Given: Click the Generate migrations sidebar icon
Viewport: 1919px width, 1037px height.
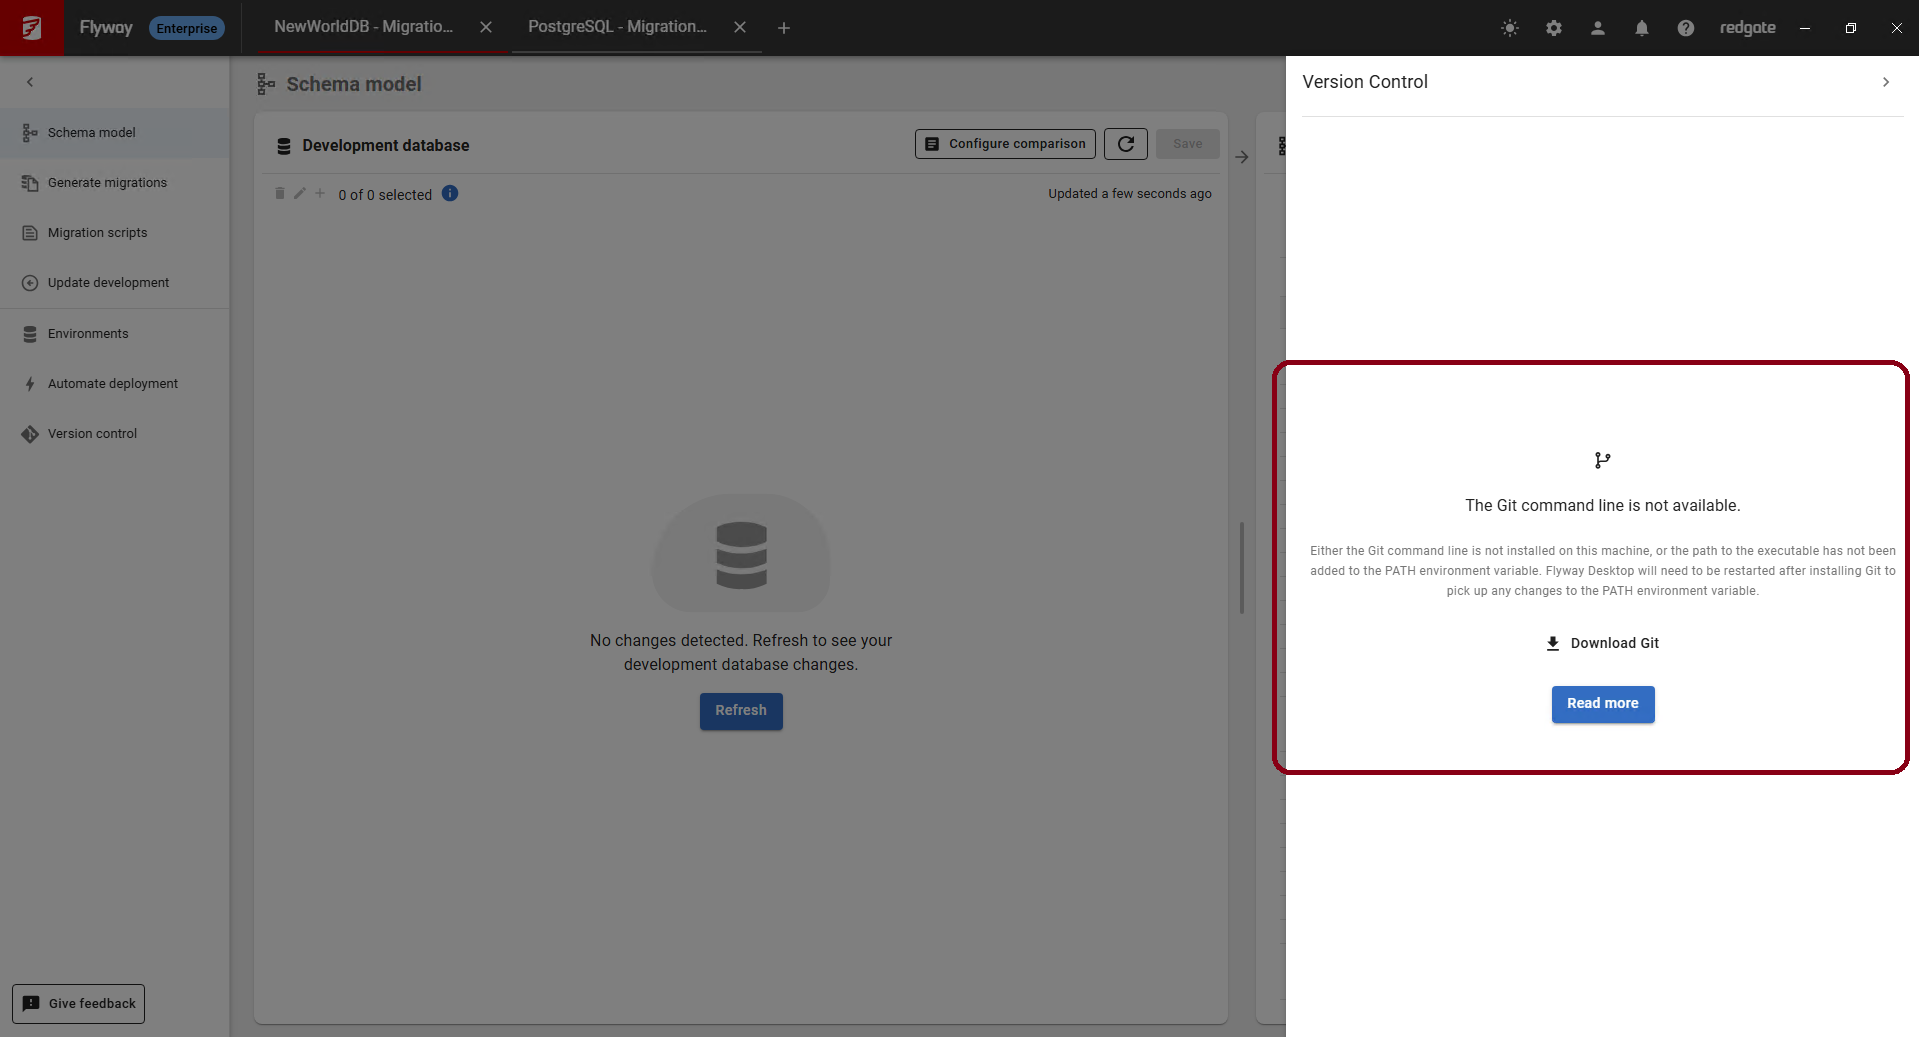Looking at the screenshot, I should click(30, 183).
